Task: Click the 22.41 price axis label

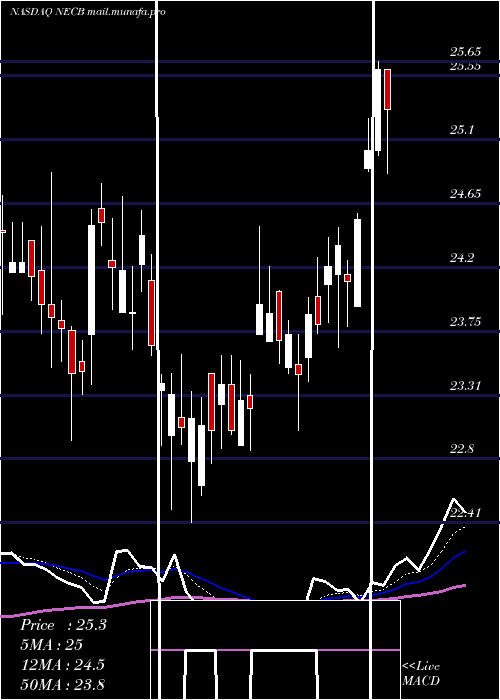Action: point(466,512)
